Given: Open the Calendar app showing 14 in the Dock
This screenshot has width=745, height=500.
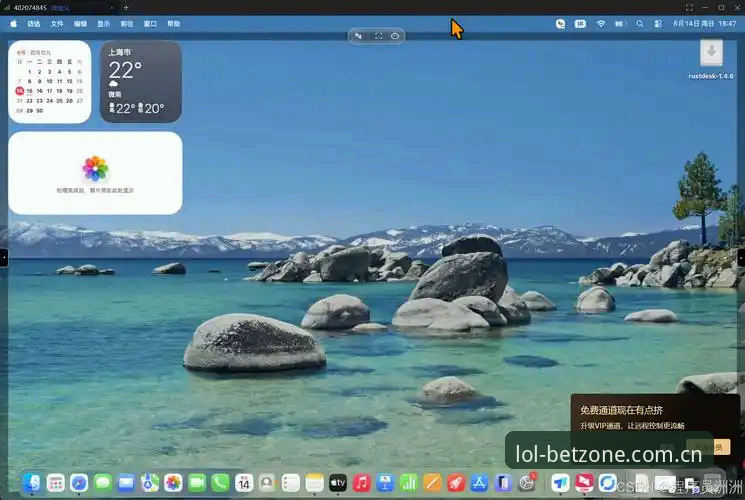Looking at the screenshot, I should click(244, 483).
